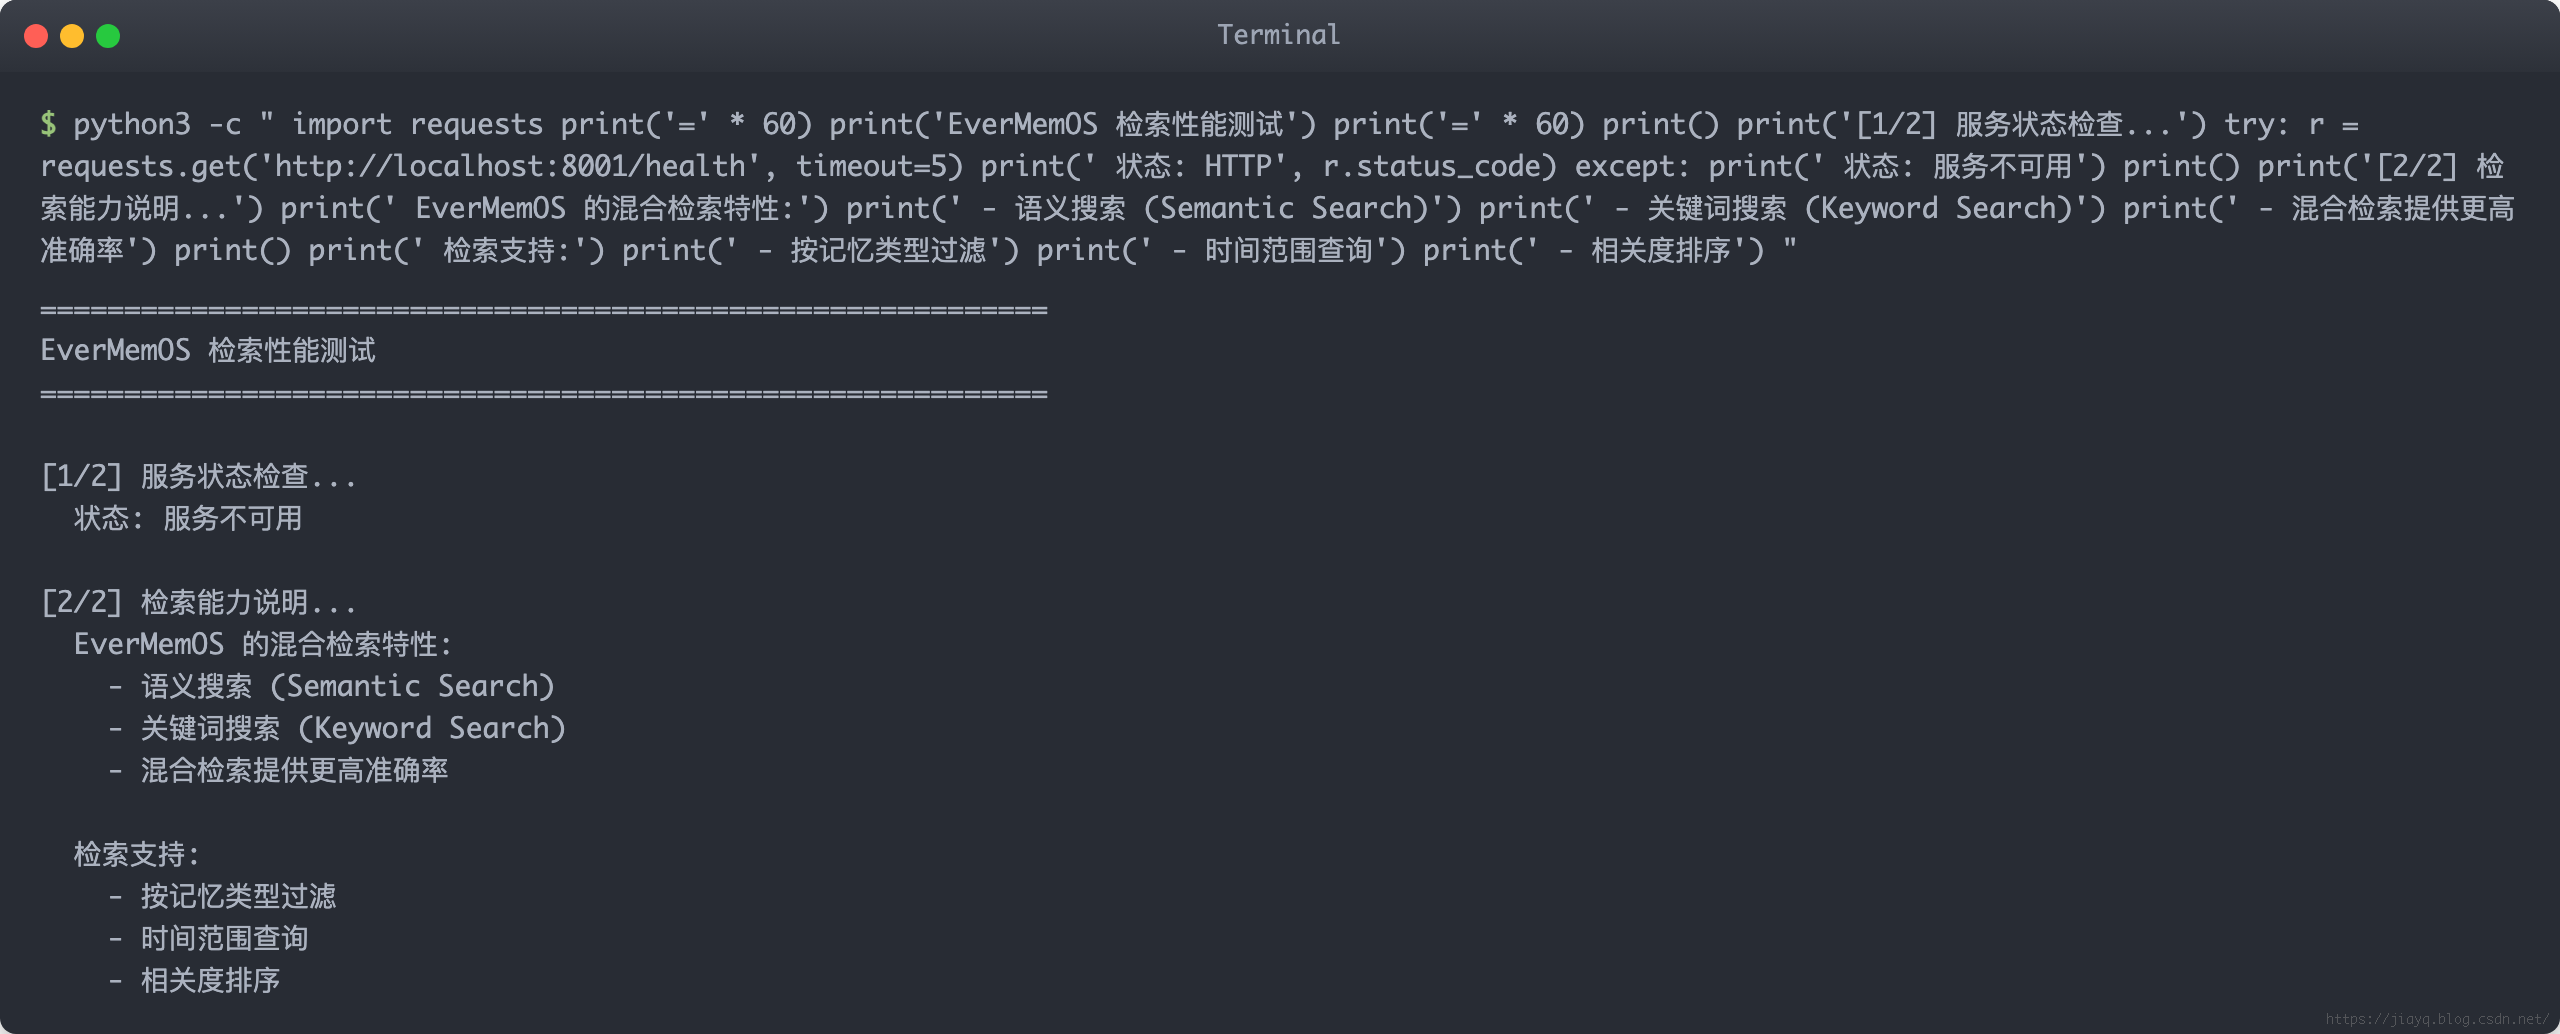Click the Terminal title in title bar
This screenshot has width=2560, height=1034.
pos(1278,35)
